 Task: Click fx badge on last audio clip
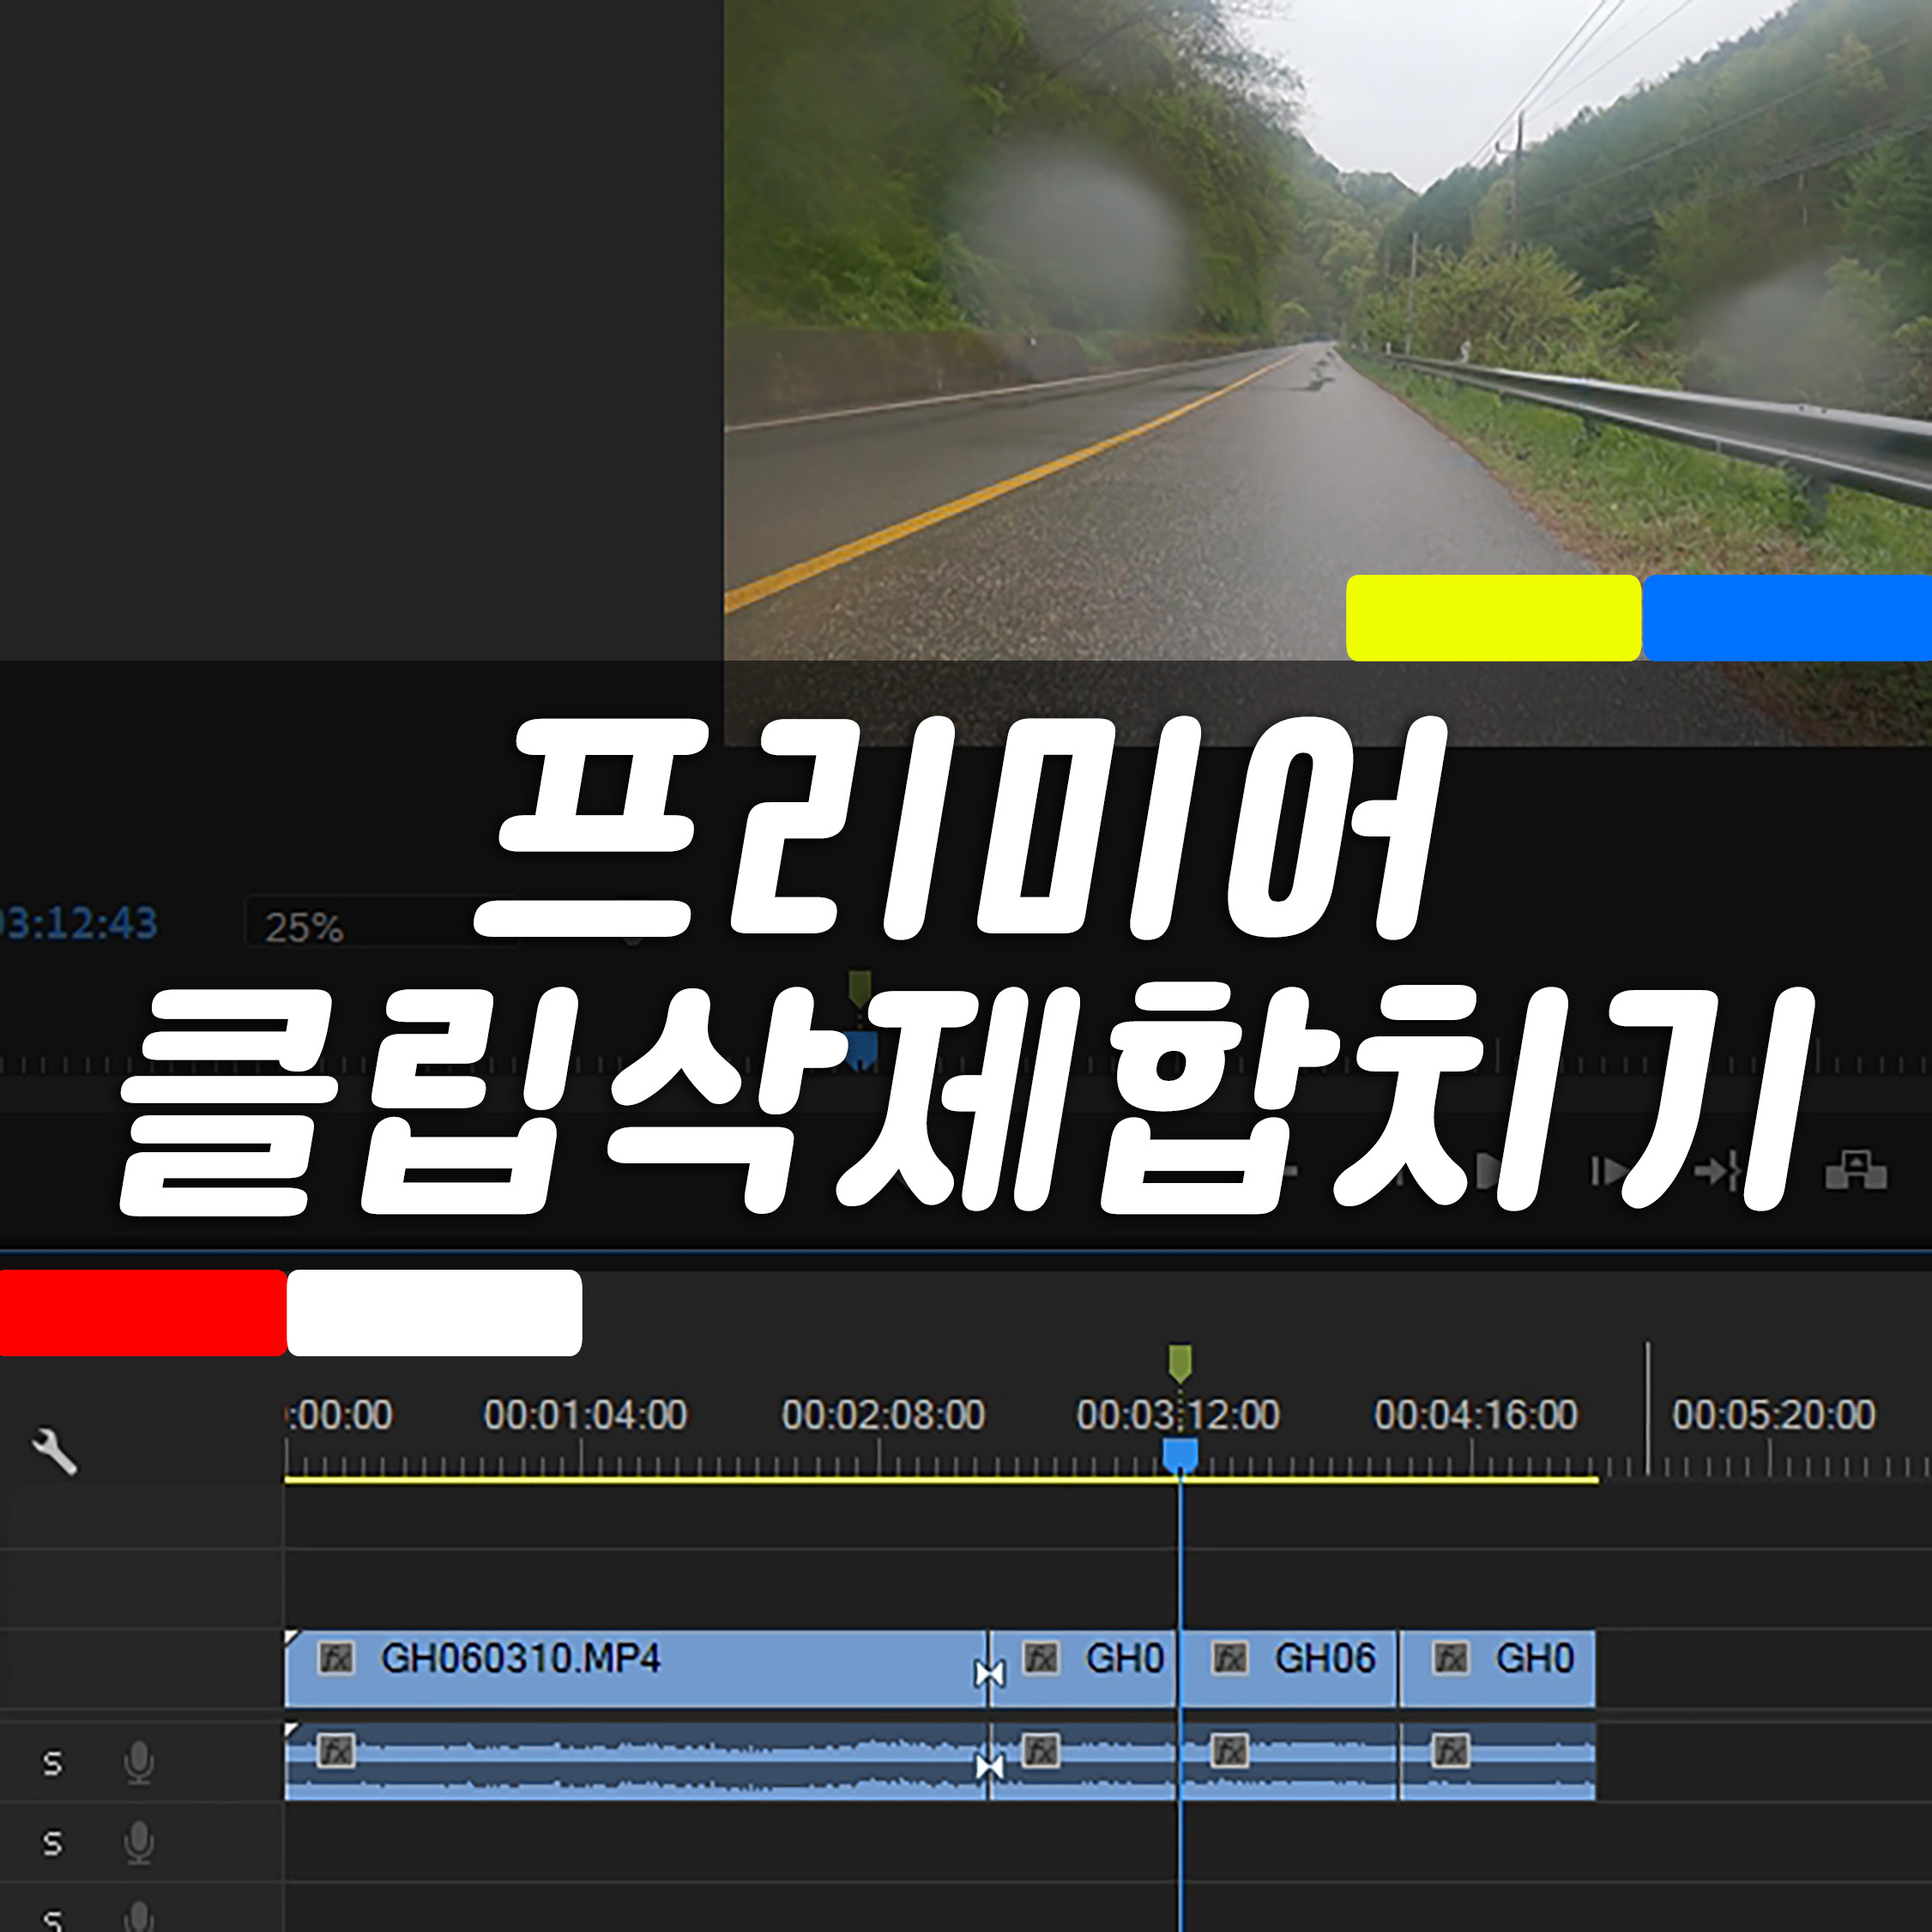point(1450,1750)
